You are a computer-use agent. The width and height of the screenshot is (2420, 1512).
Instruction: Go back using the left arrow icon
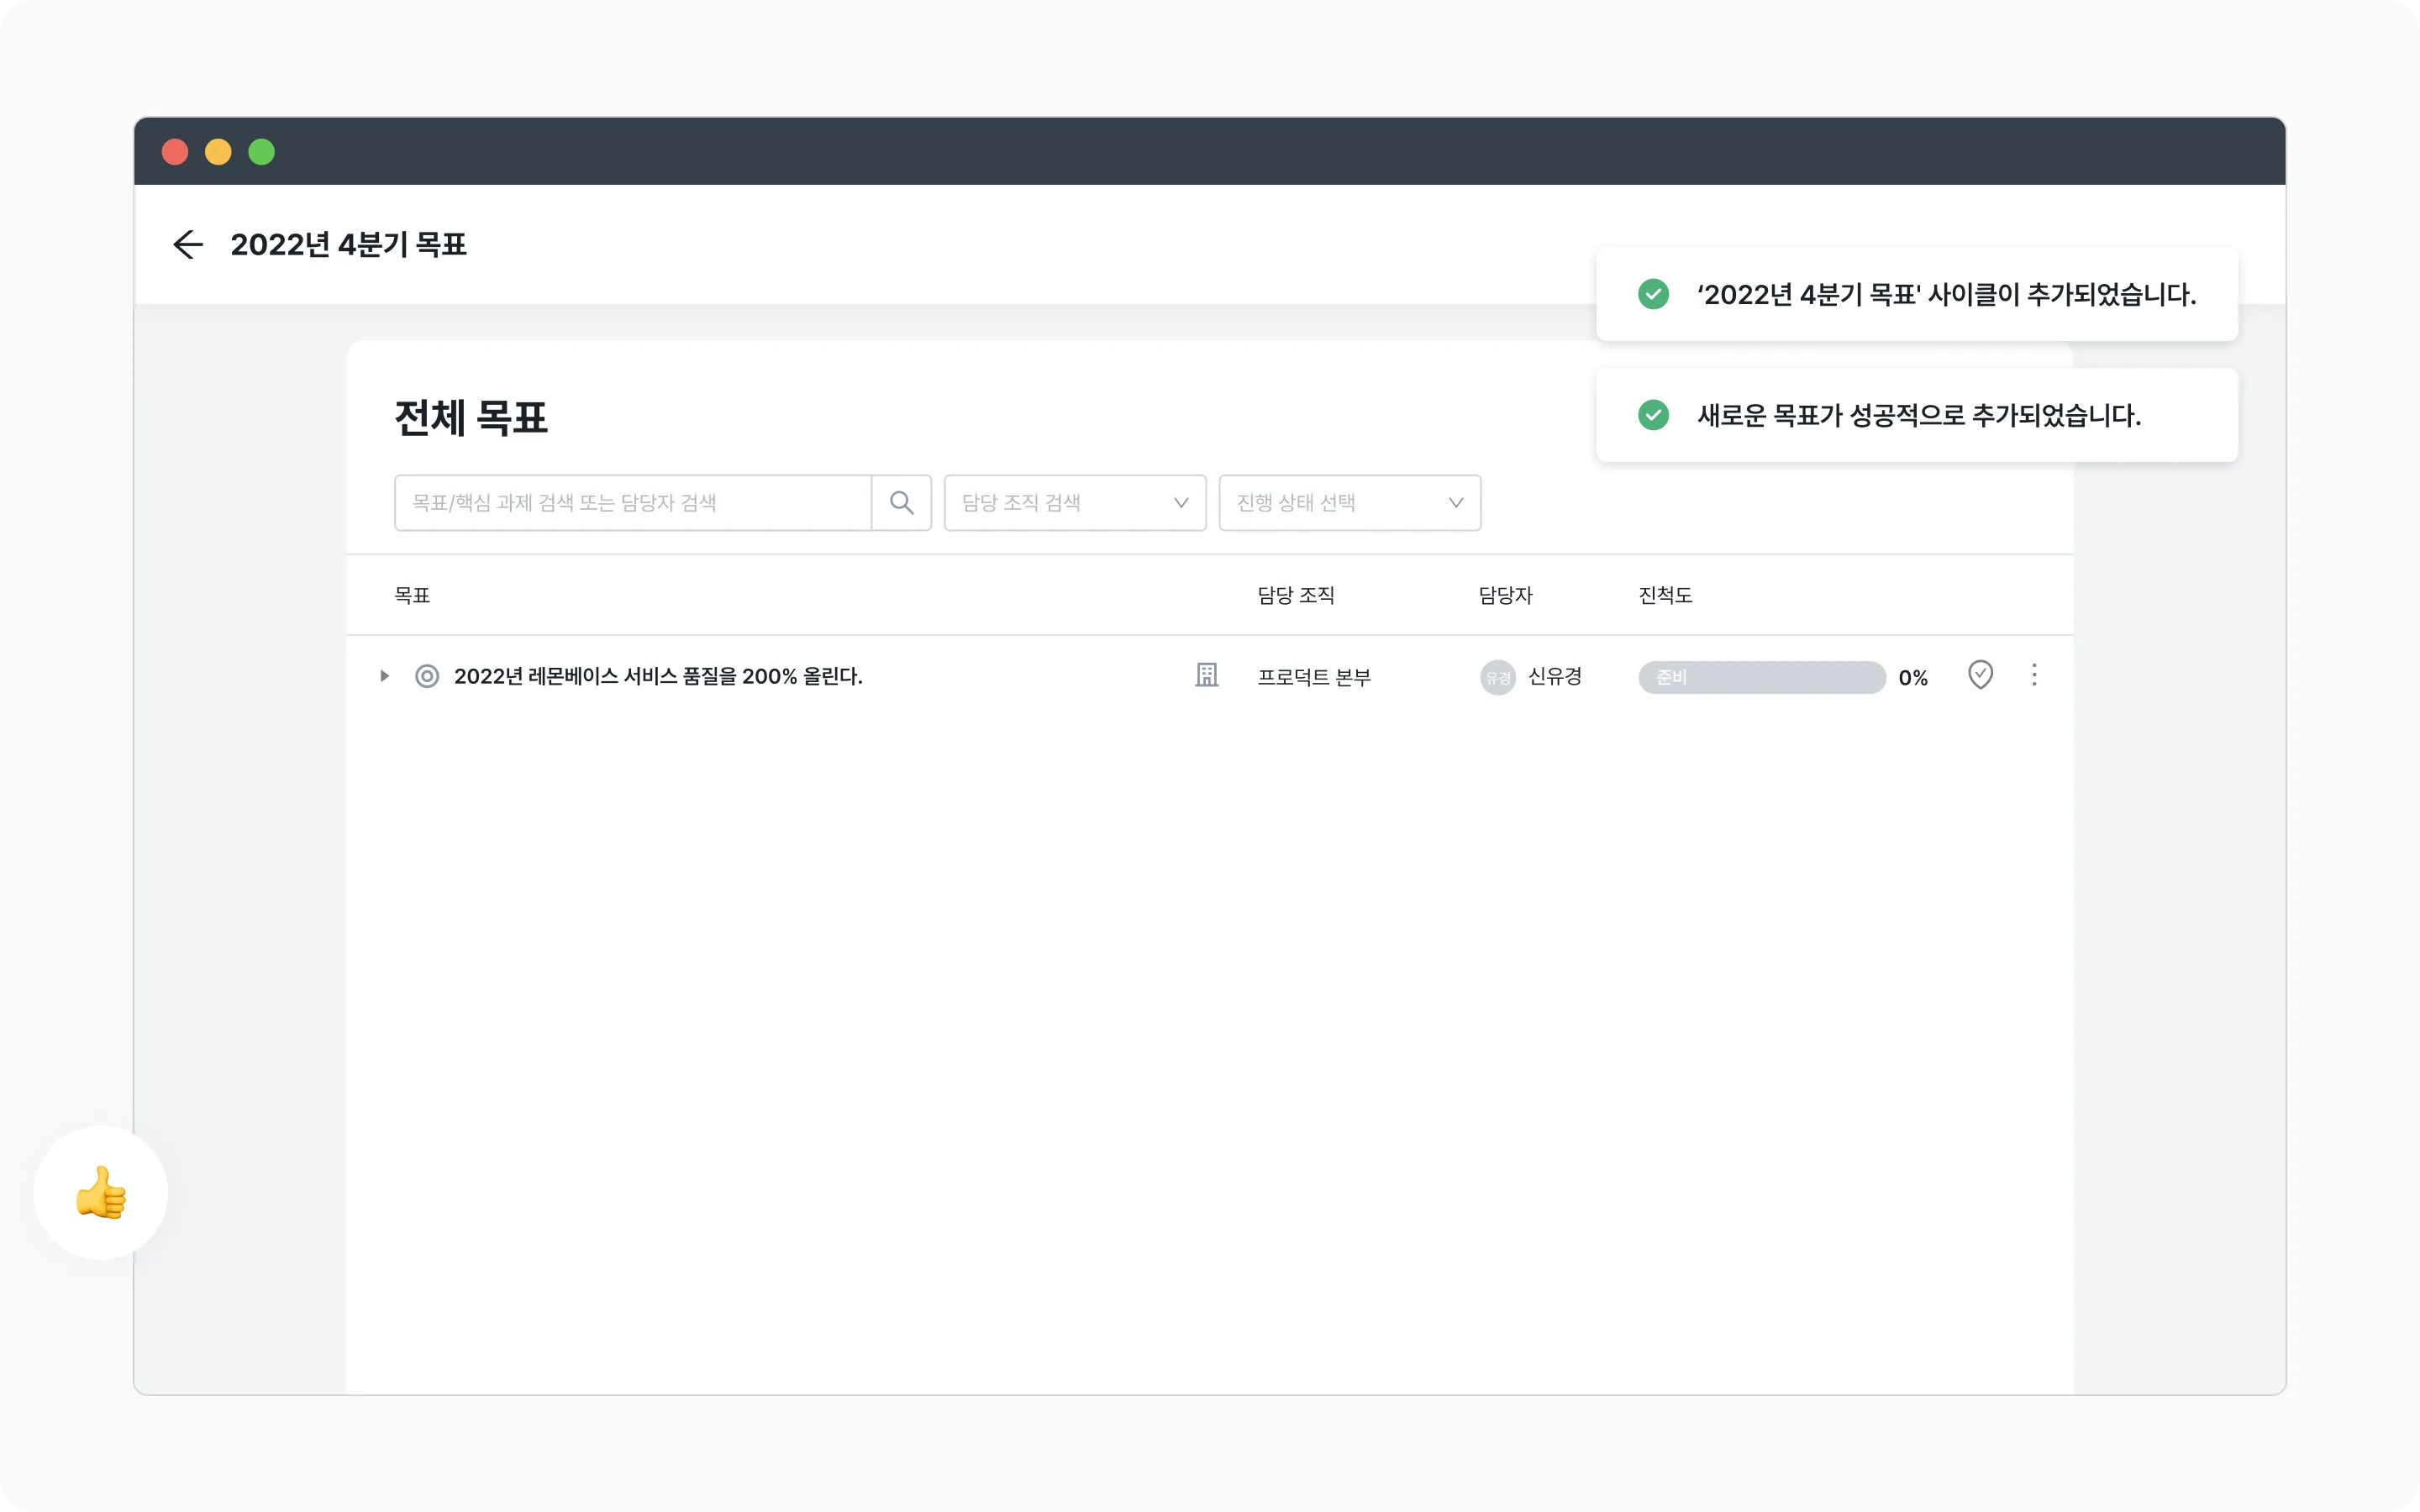click(188, 244)
